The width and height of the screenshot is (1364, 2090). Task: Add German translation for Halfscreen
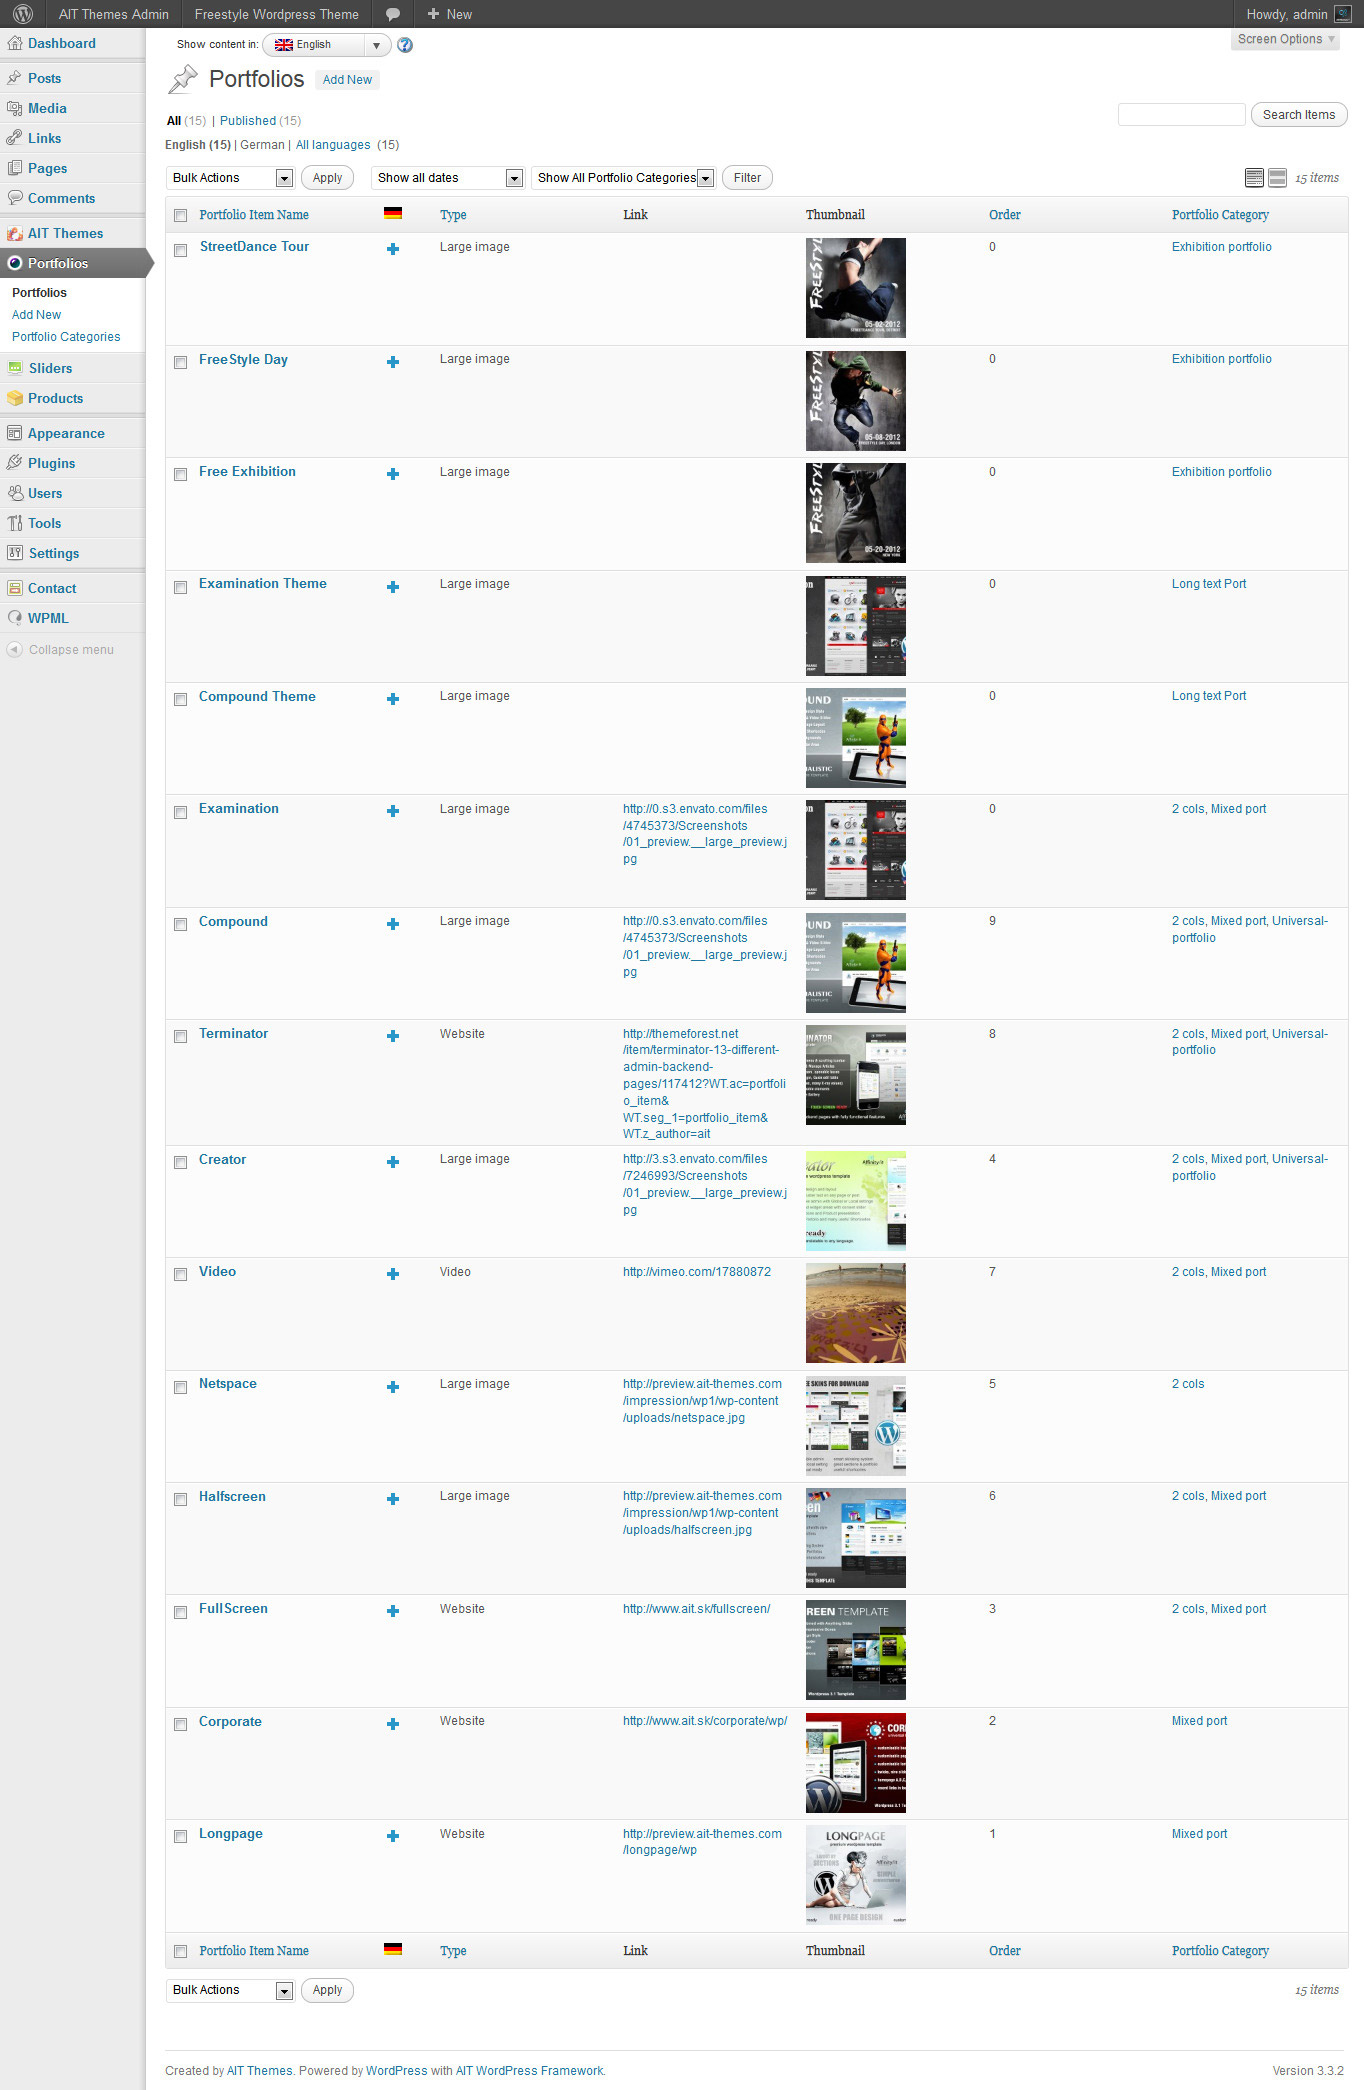click(x=393, y=1499)
